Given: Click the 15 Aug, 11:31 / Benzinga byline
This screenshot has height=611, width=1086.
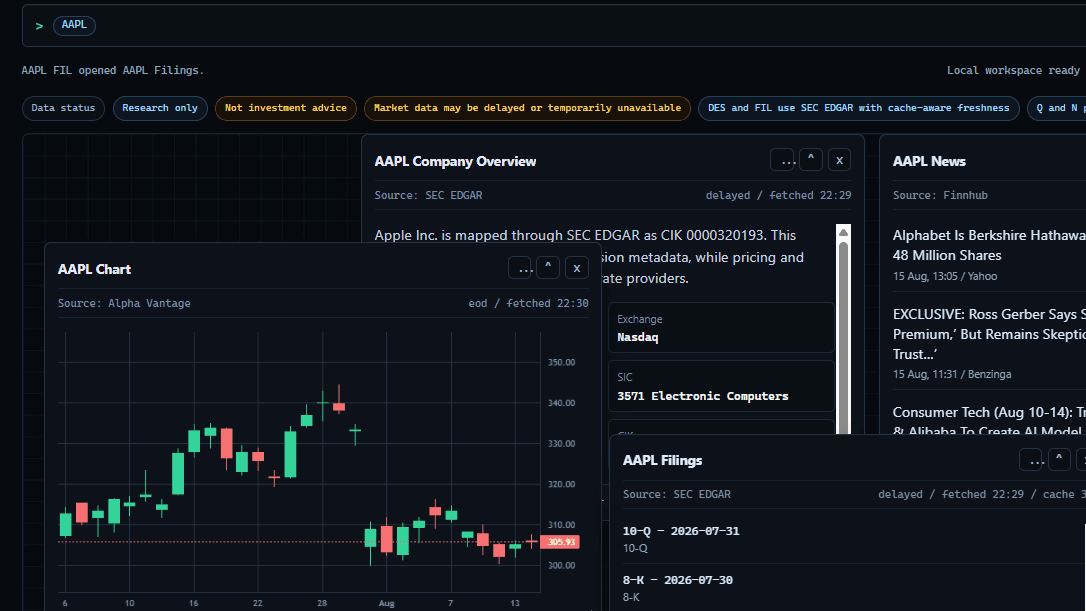Looking at the screenshot, I should (952, 374).
